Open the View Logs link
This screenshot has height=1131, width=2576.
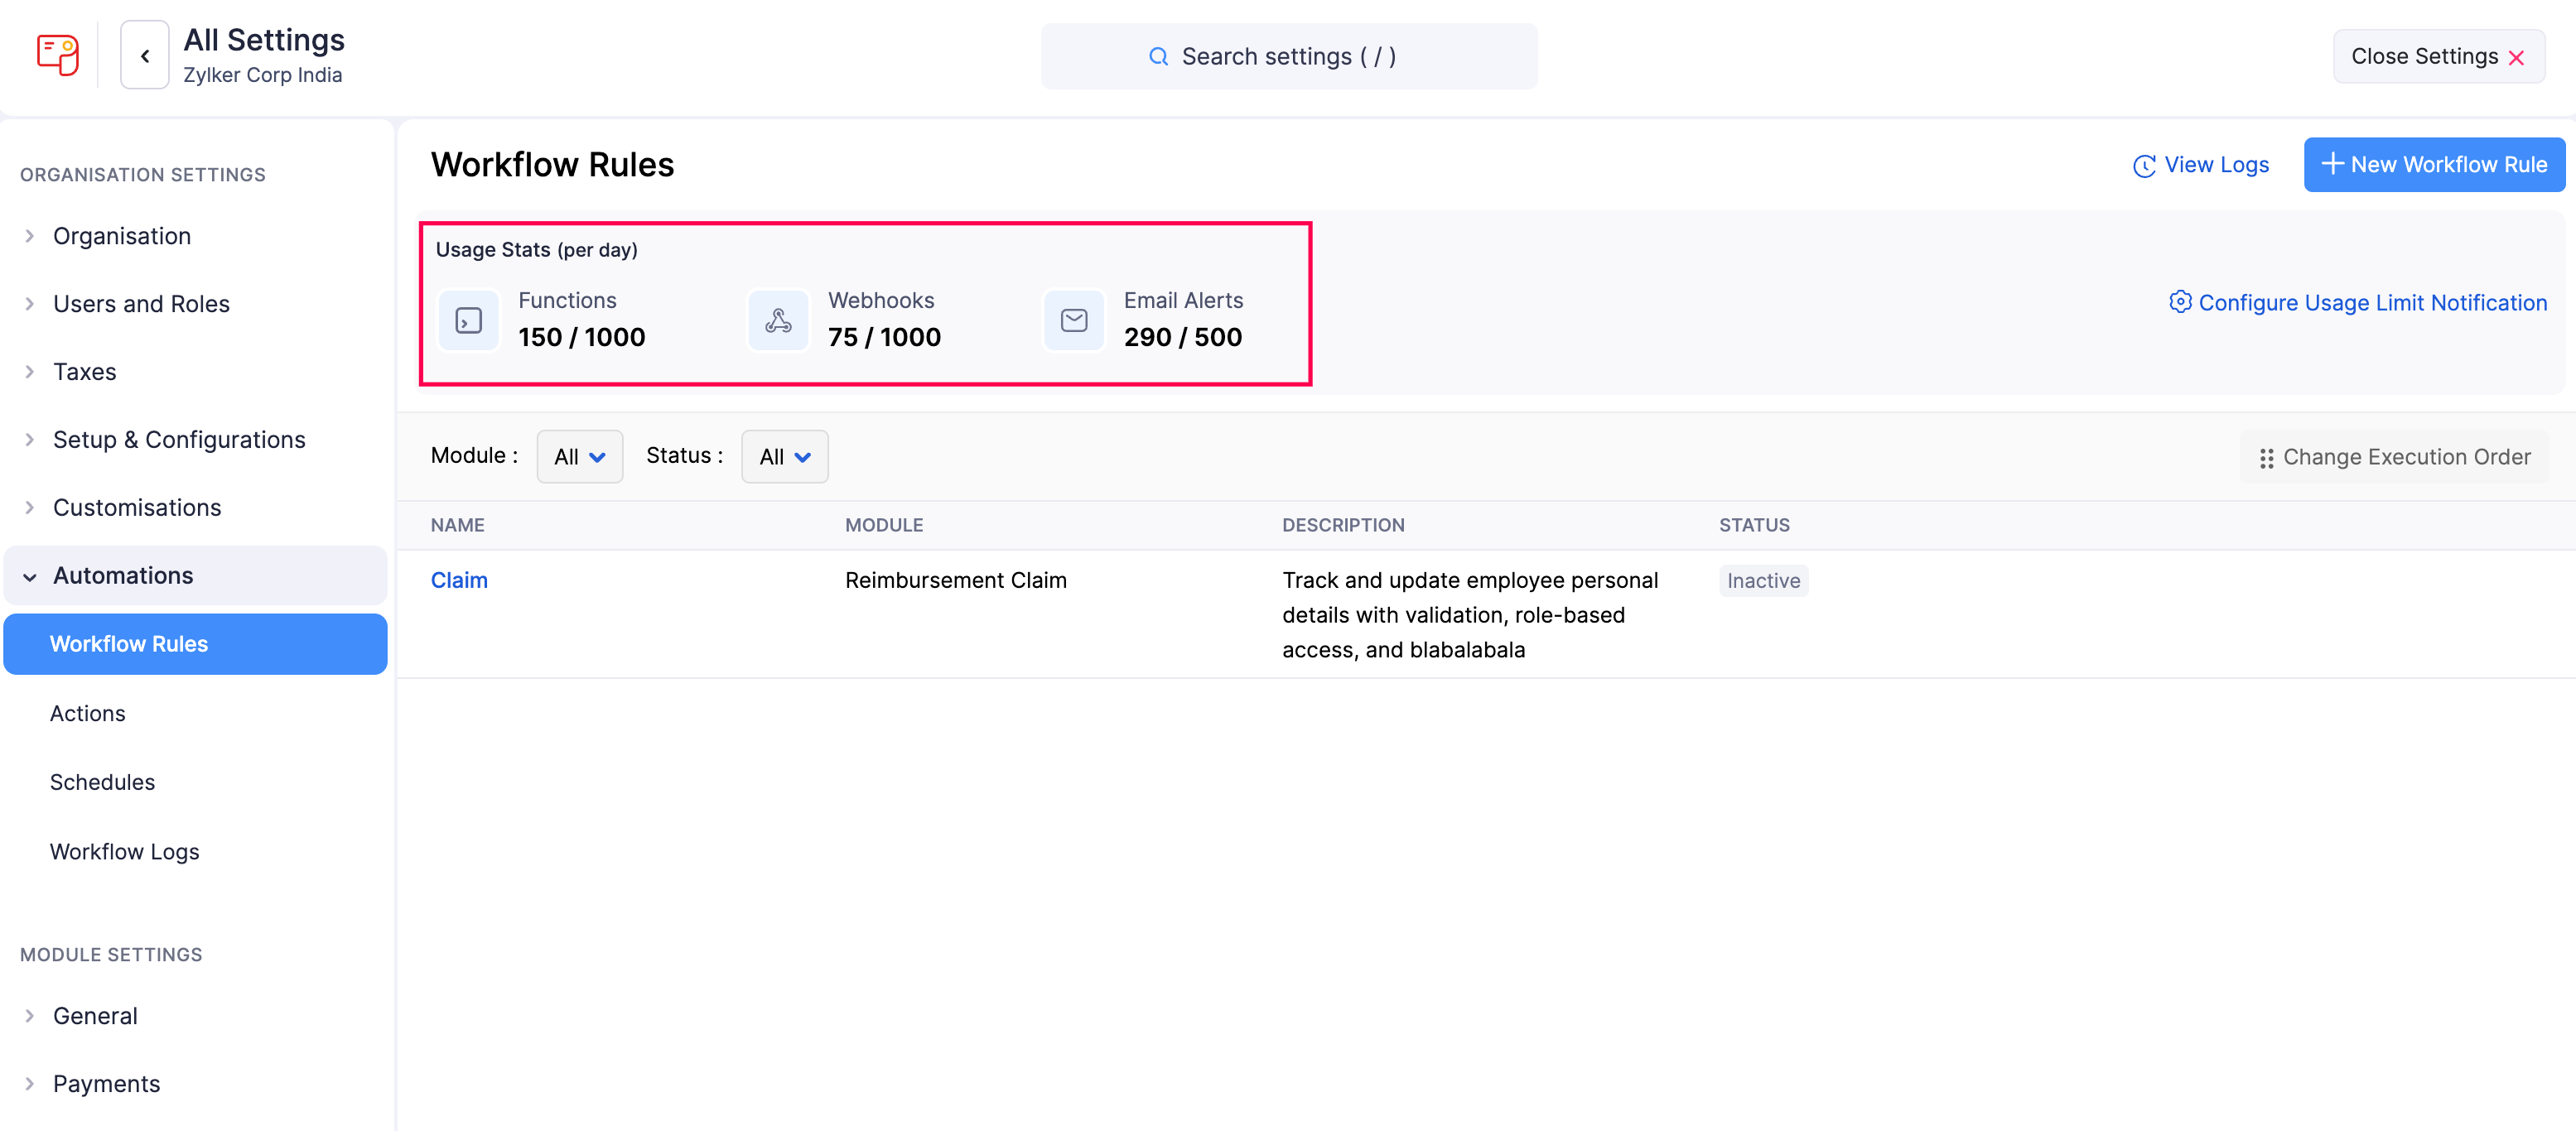tap(2201, 165)
